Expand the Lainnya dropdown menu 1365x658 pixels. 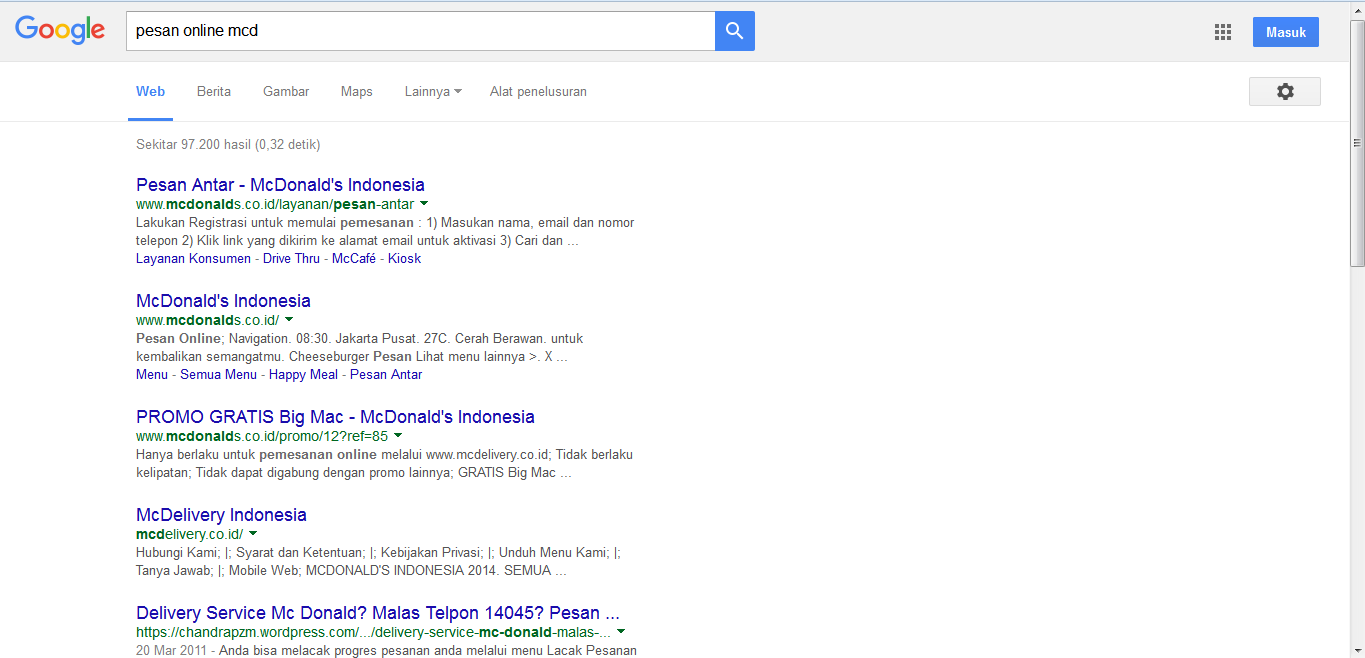[x=433, y=91]
